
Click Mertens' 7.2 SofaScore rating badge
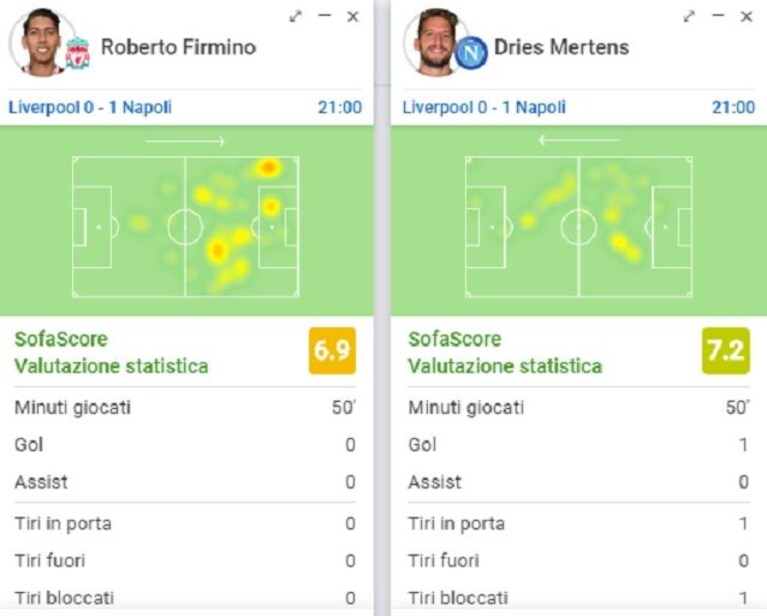tap(726, 351)
